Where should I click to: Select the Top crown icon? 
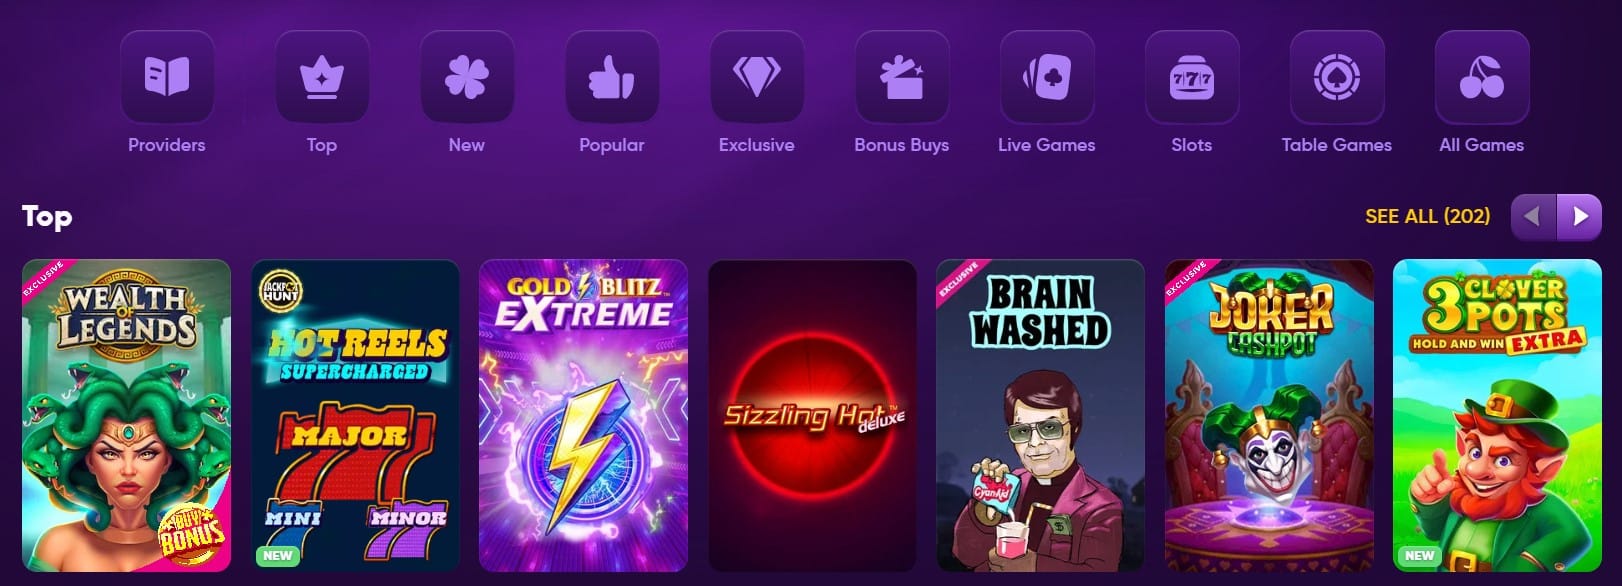tap(322, 77)
